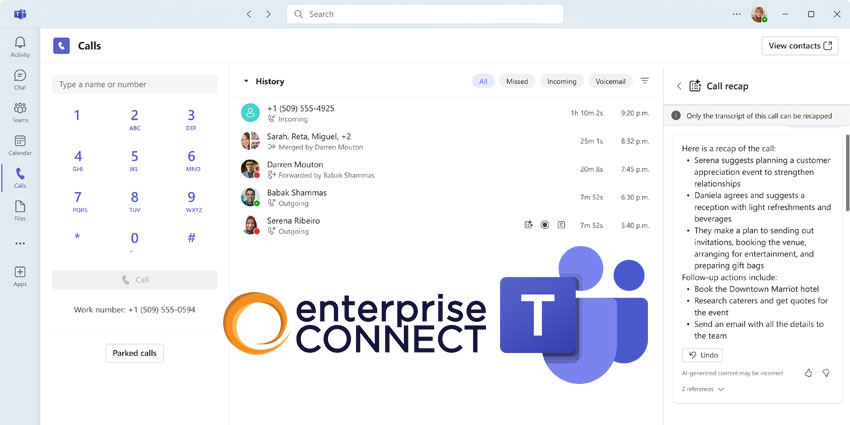
Task: Click the 9:20 p.m. call time
Action: point(635,113)
